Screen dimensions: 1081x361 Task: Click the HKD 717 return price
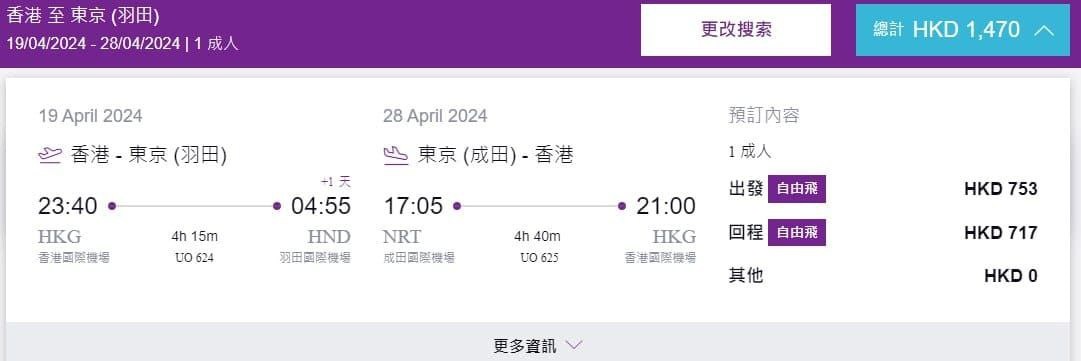click(x=1001, y=233)
